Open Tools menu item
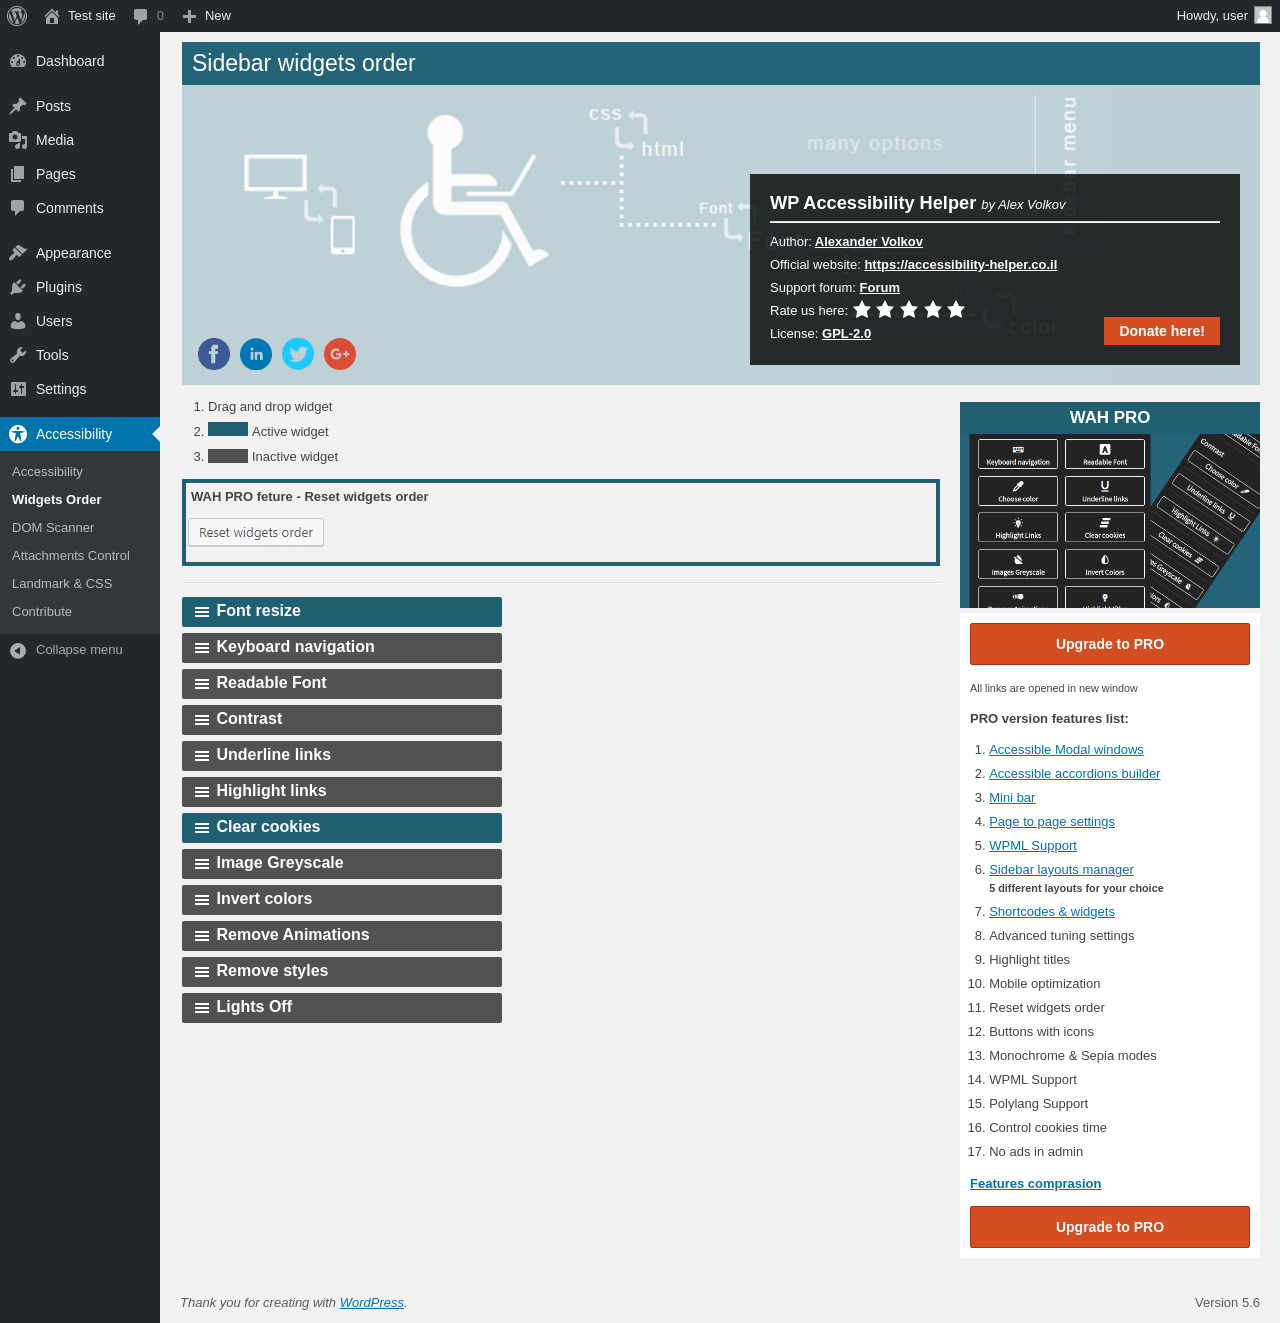 (80, 355)
